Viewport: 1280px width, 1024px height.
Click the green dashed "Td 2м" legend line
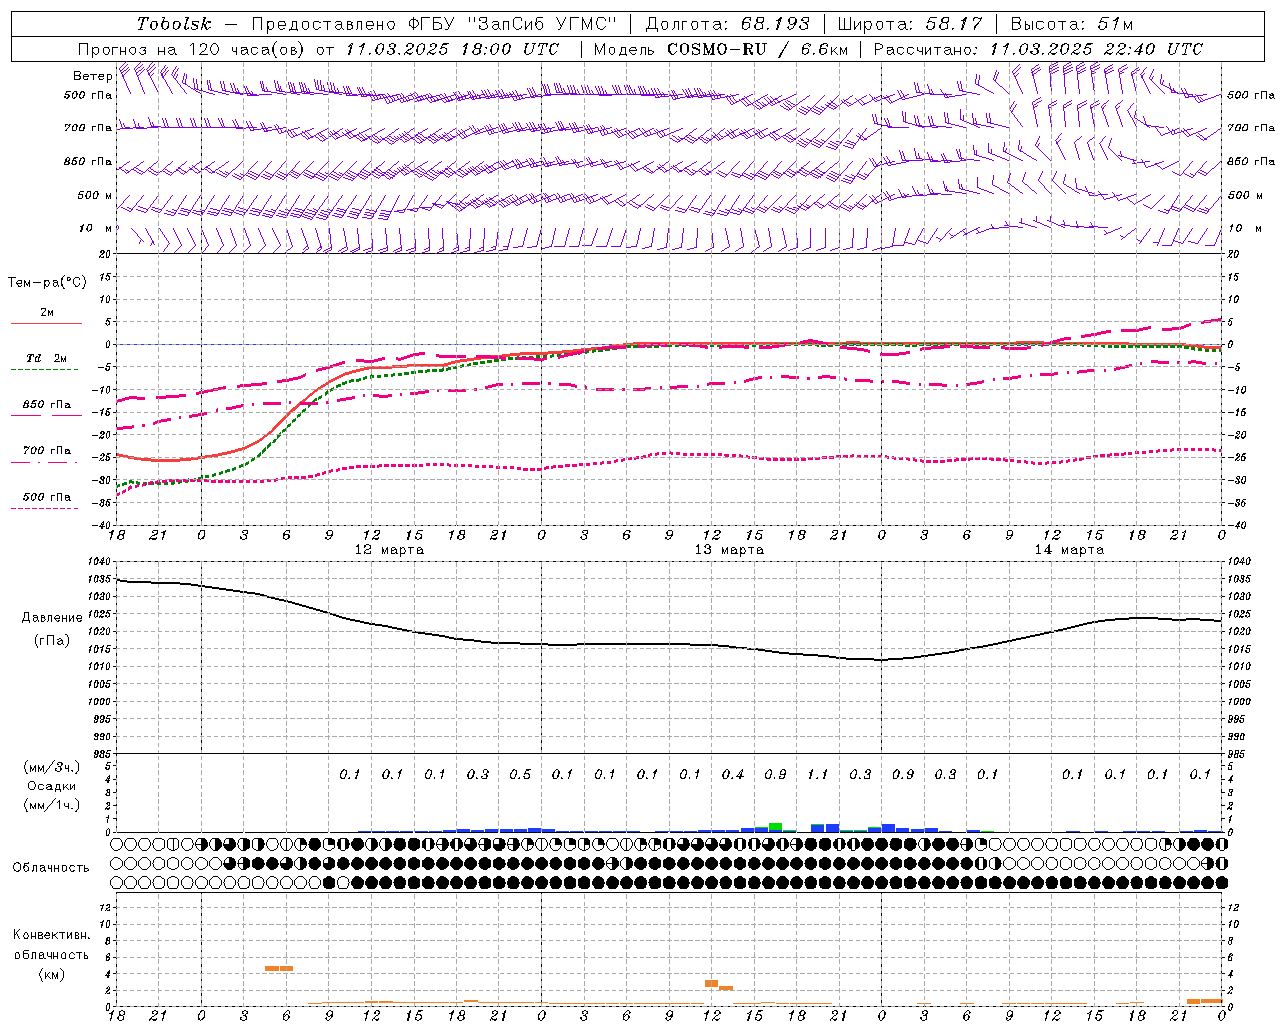click(44, 370)
